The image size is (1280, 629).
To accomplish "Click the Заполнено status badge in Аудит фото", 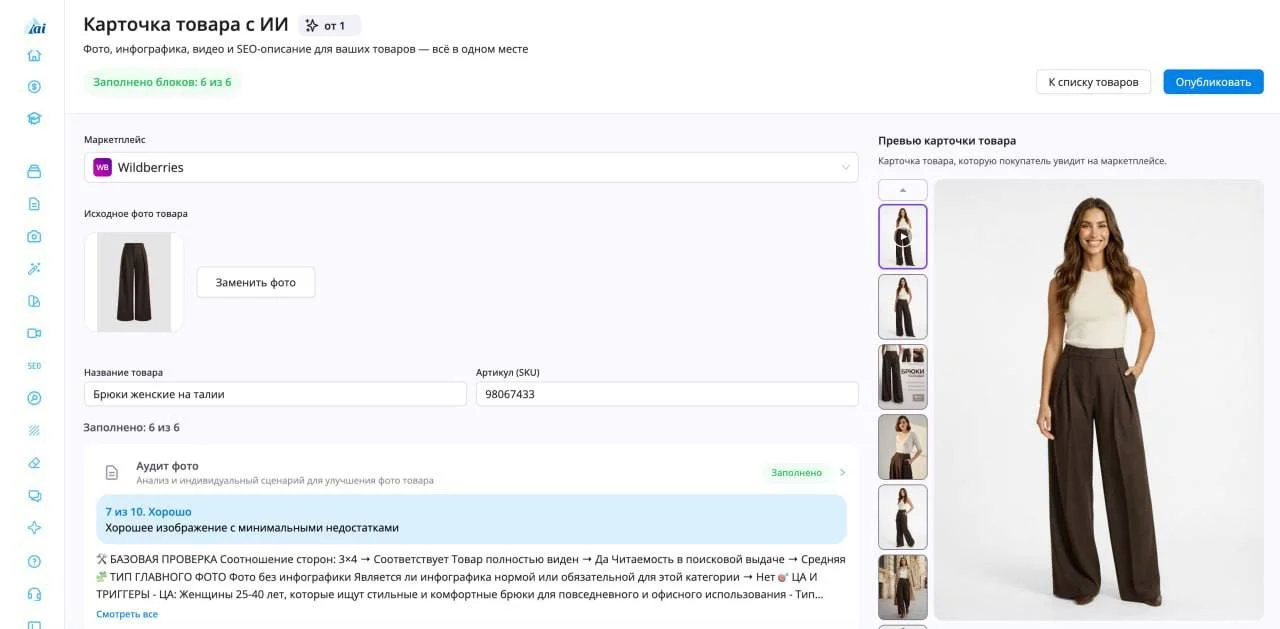I will 796,472.
